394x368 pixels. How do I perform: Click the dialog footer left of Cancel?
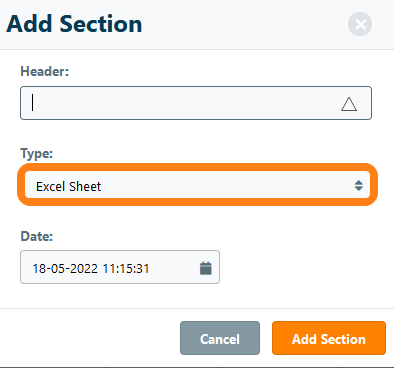(x=90, y=338)
